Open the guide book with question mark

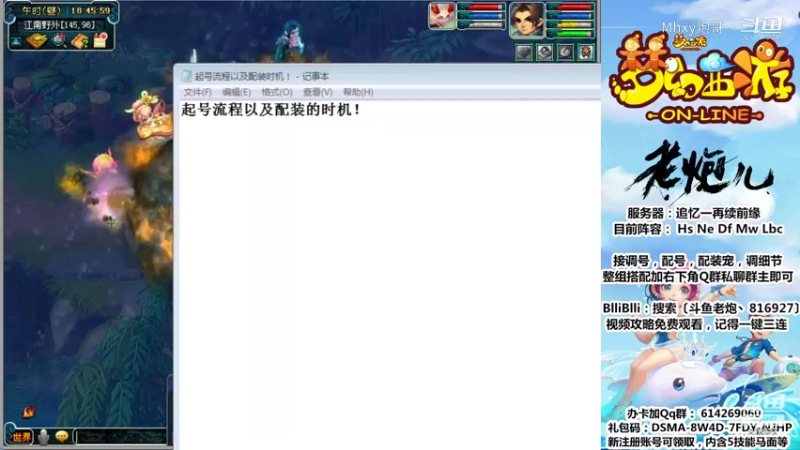click(x=80, y=41)
